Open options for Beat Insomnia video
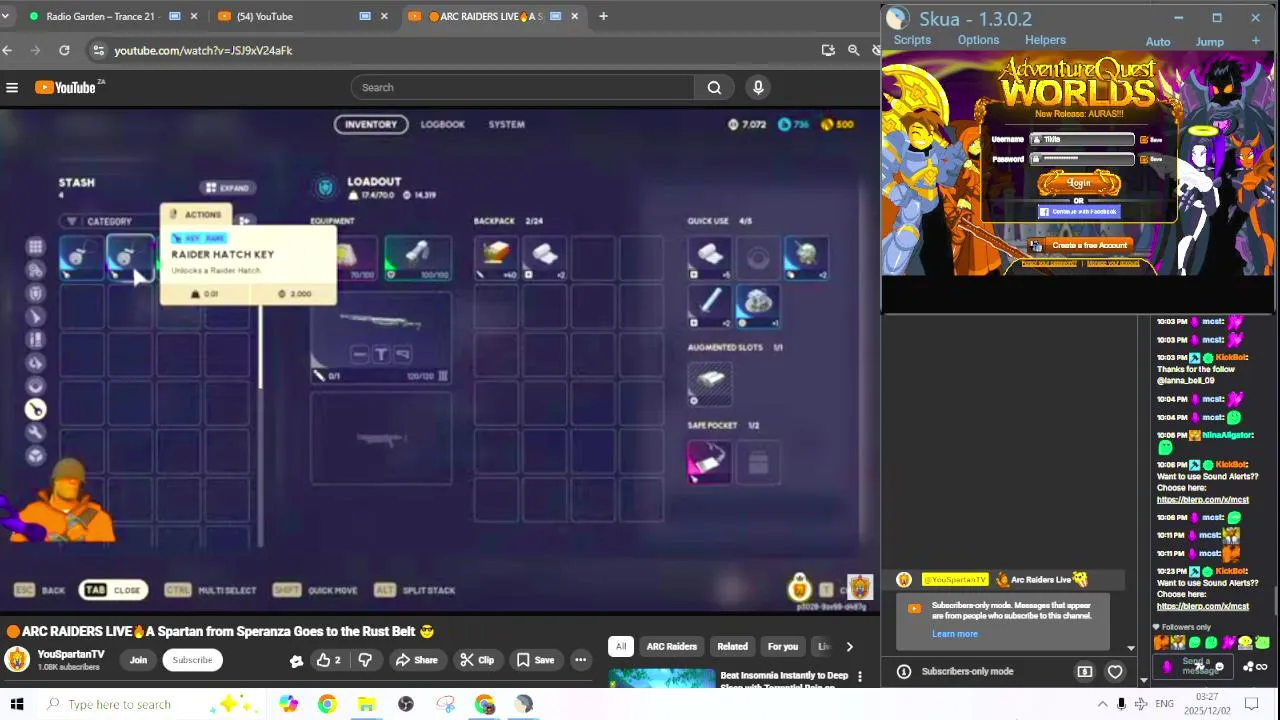 (859, 677)
